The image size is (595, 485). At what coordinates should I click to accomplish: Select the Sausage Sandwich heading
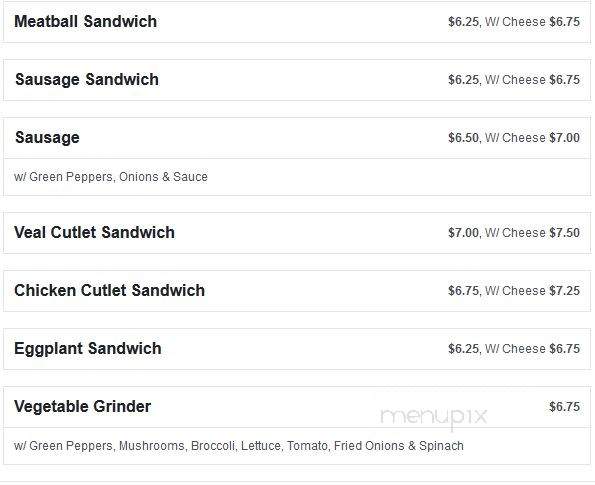[87, 80]
